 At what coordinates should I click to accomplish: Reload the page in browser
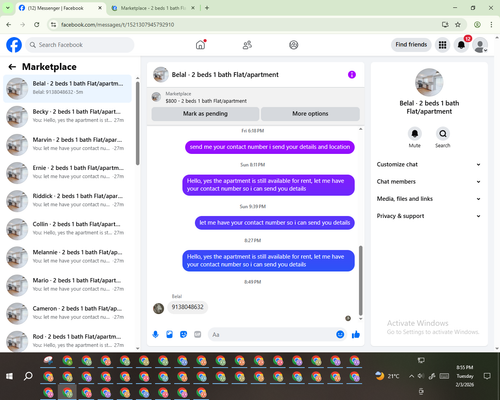37,25
